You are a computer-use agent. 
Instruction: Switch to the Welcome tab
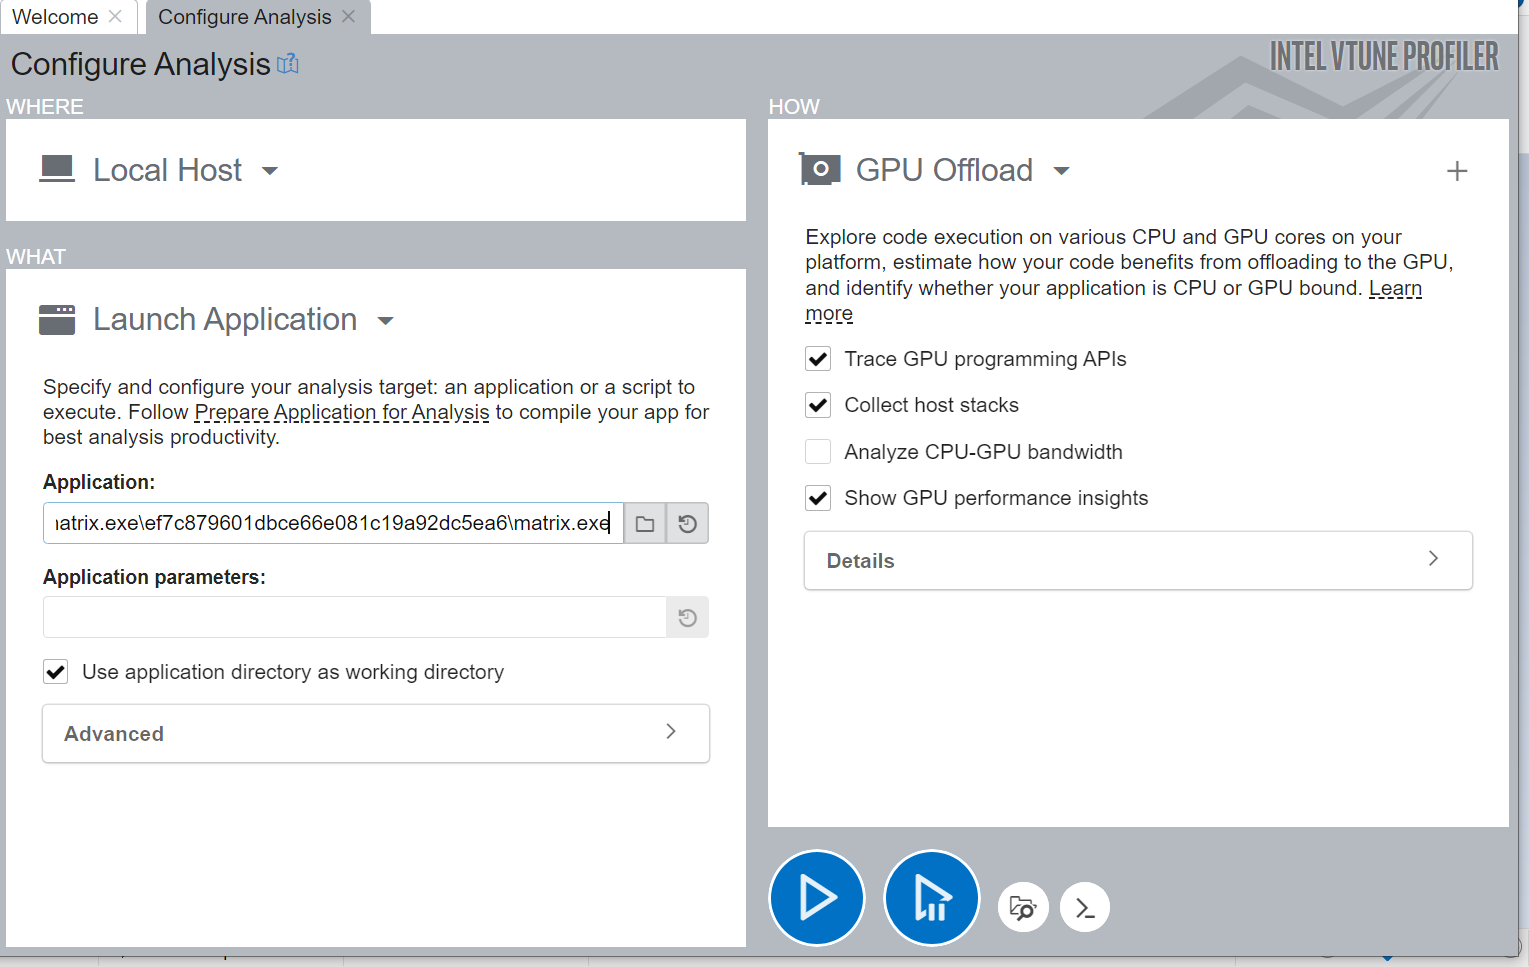coord(55,17)
